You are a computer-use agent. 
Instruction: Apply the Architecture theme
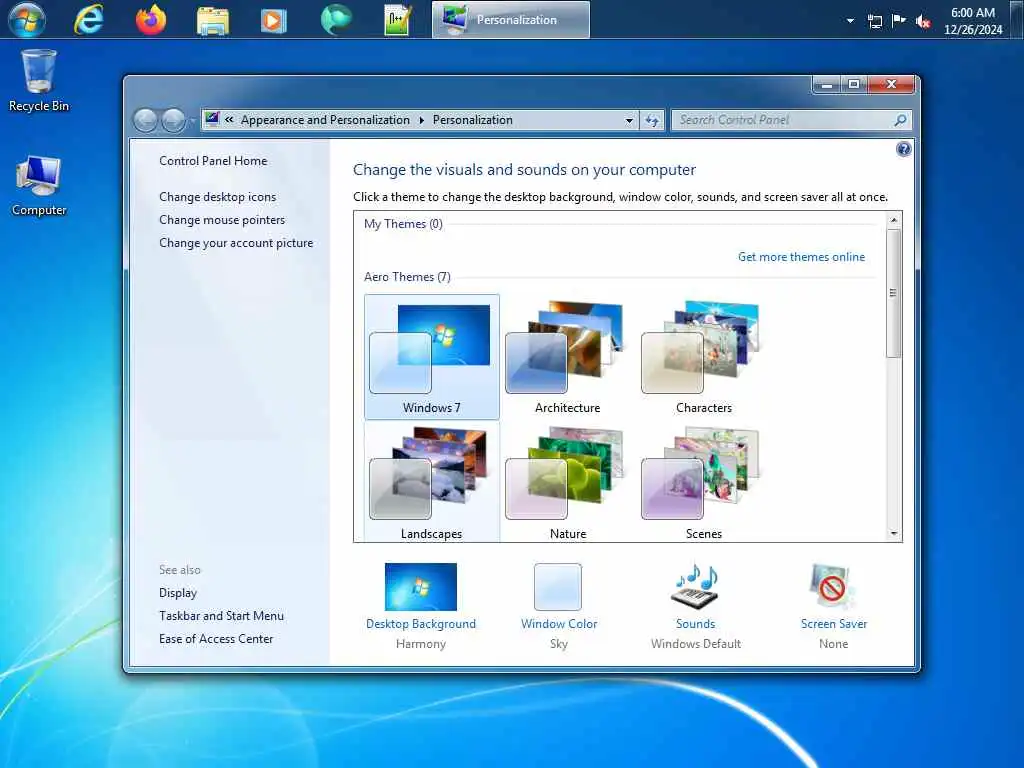point(568,357)
